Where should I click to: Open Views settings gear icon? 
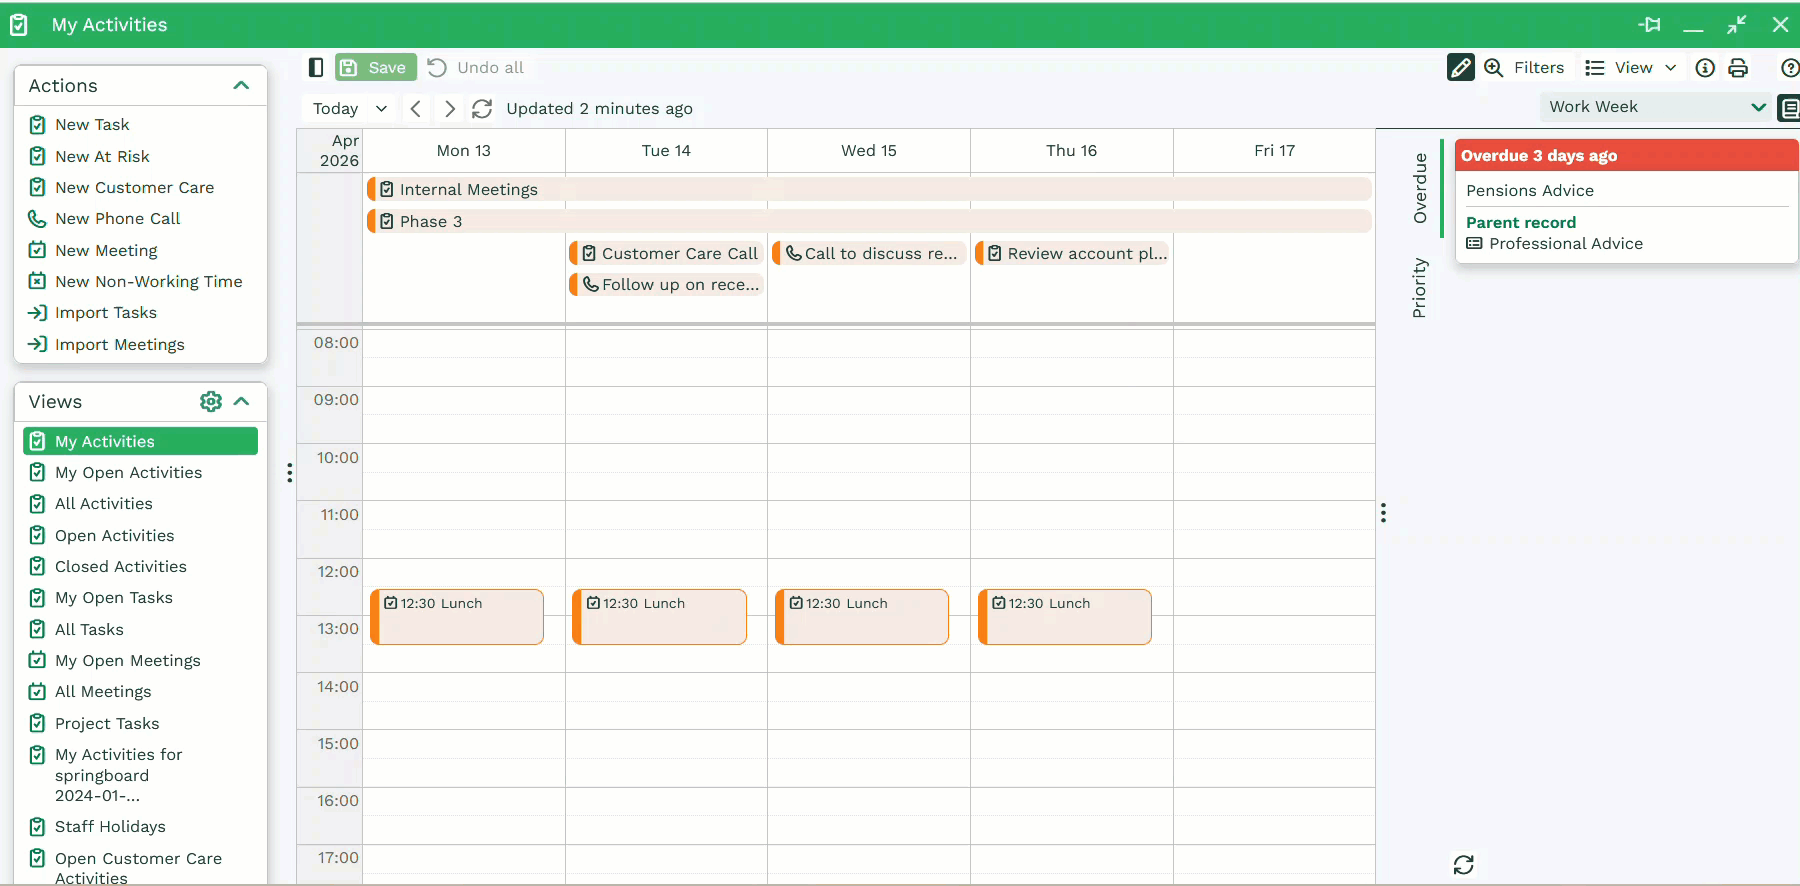point(211,401)
